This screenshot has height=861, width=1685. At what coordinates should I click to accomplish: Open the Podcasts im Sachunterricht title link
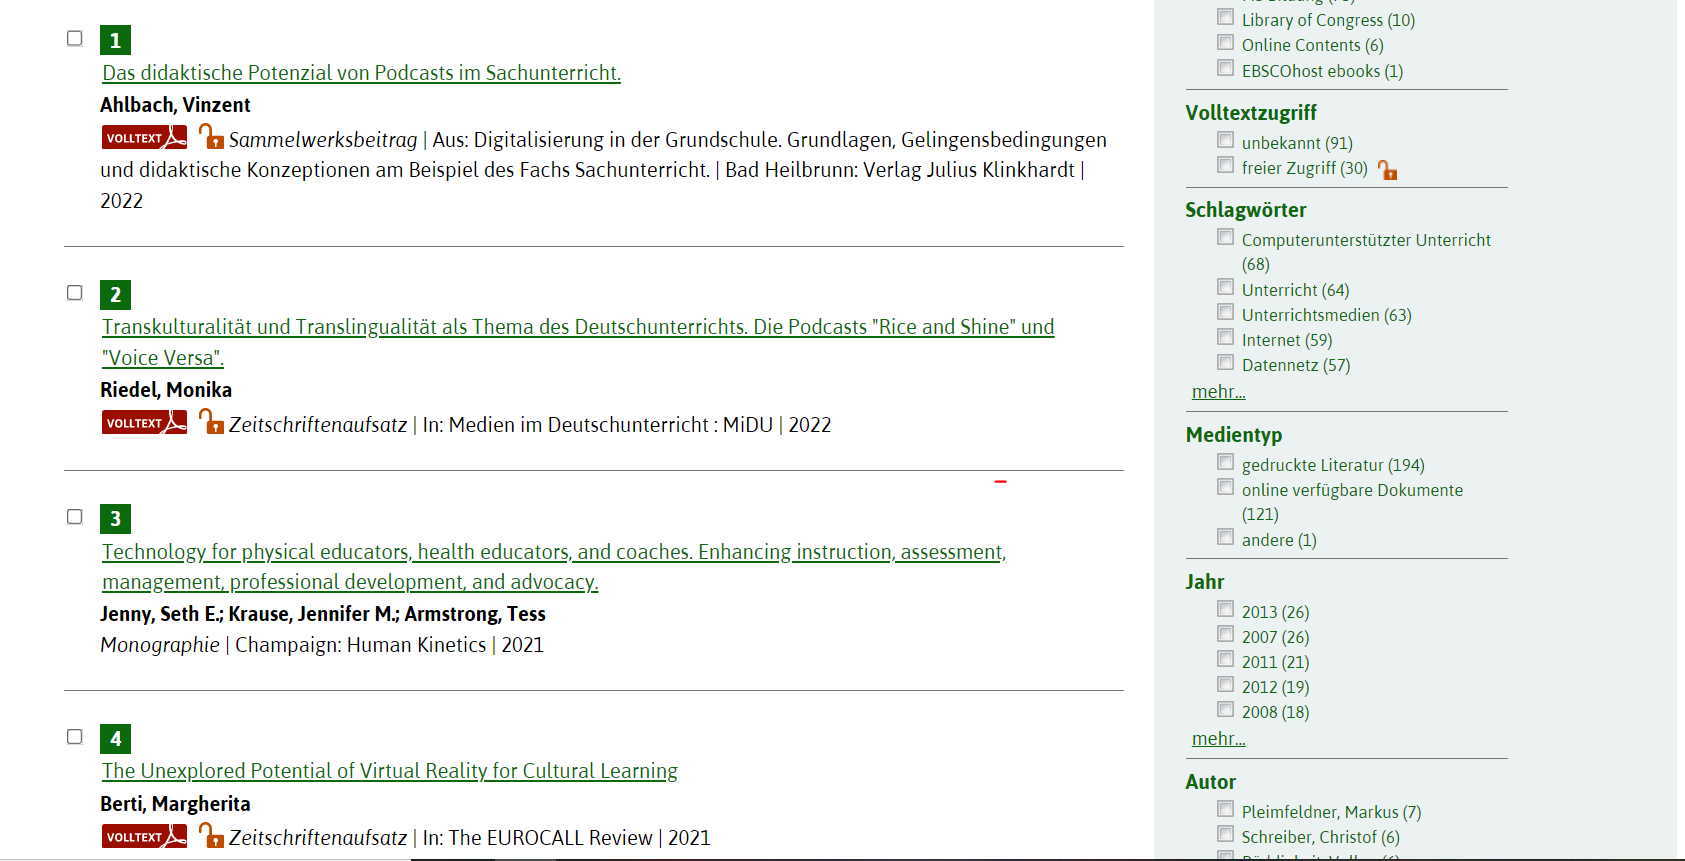pos(361,73)
